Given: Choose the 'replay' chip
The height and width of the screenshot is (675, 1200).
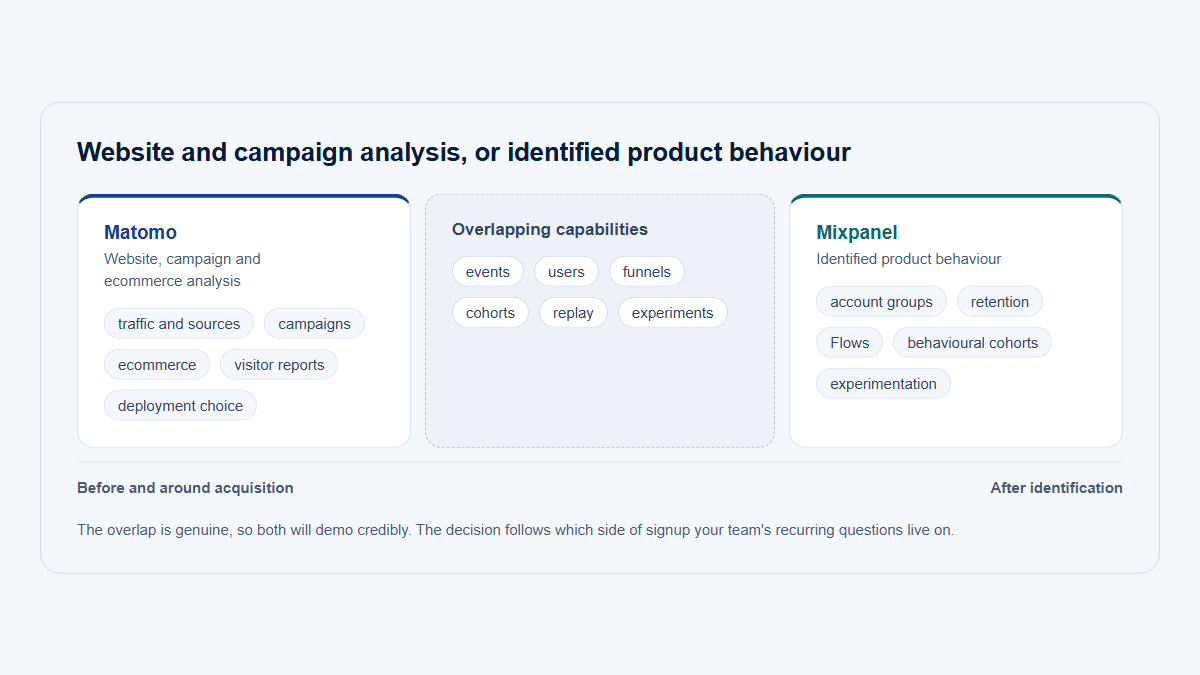Looking at the screenshot, I should click(x=573, y=313).
